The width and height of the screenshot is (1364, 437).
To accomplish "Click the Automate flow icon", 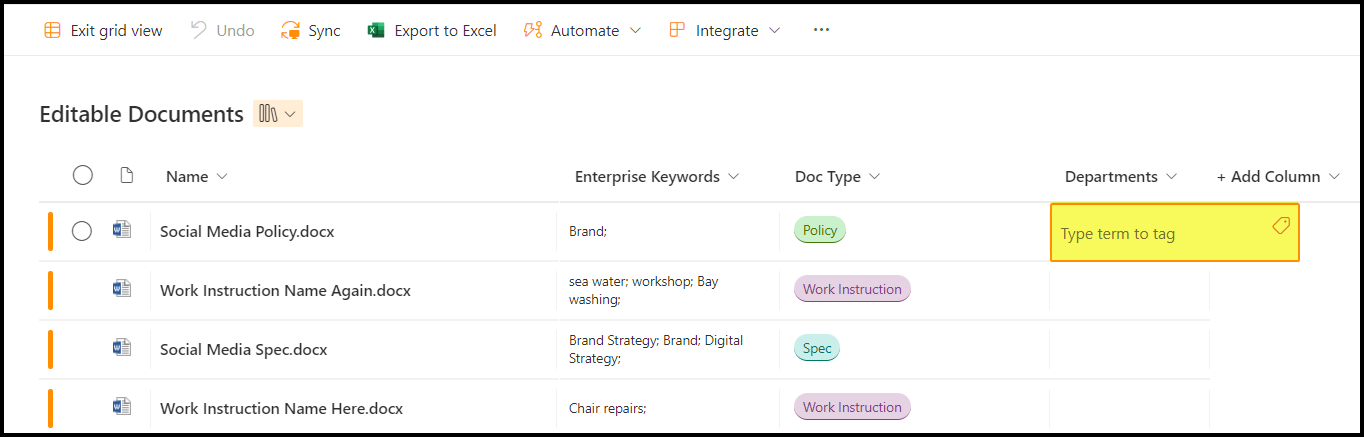I will point(533,31).
